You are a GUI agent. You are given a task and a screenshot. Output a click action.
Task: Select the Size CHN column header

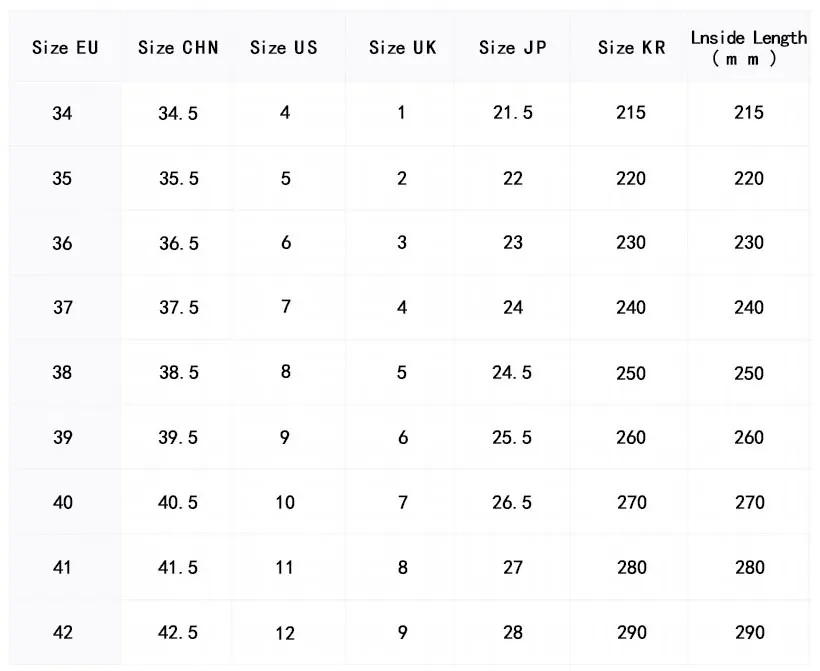click(x=178, y=47)
